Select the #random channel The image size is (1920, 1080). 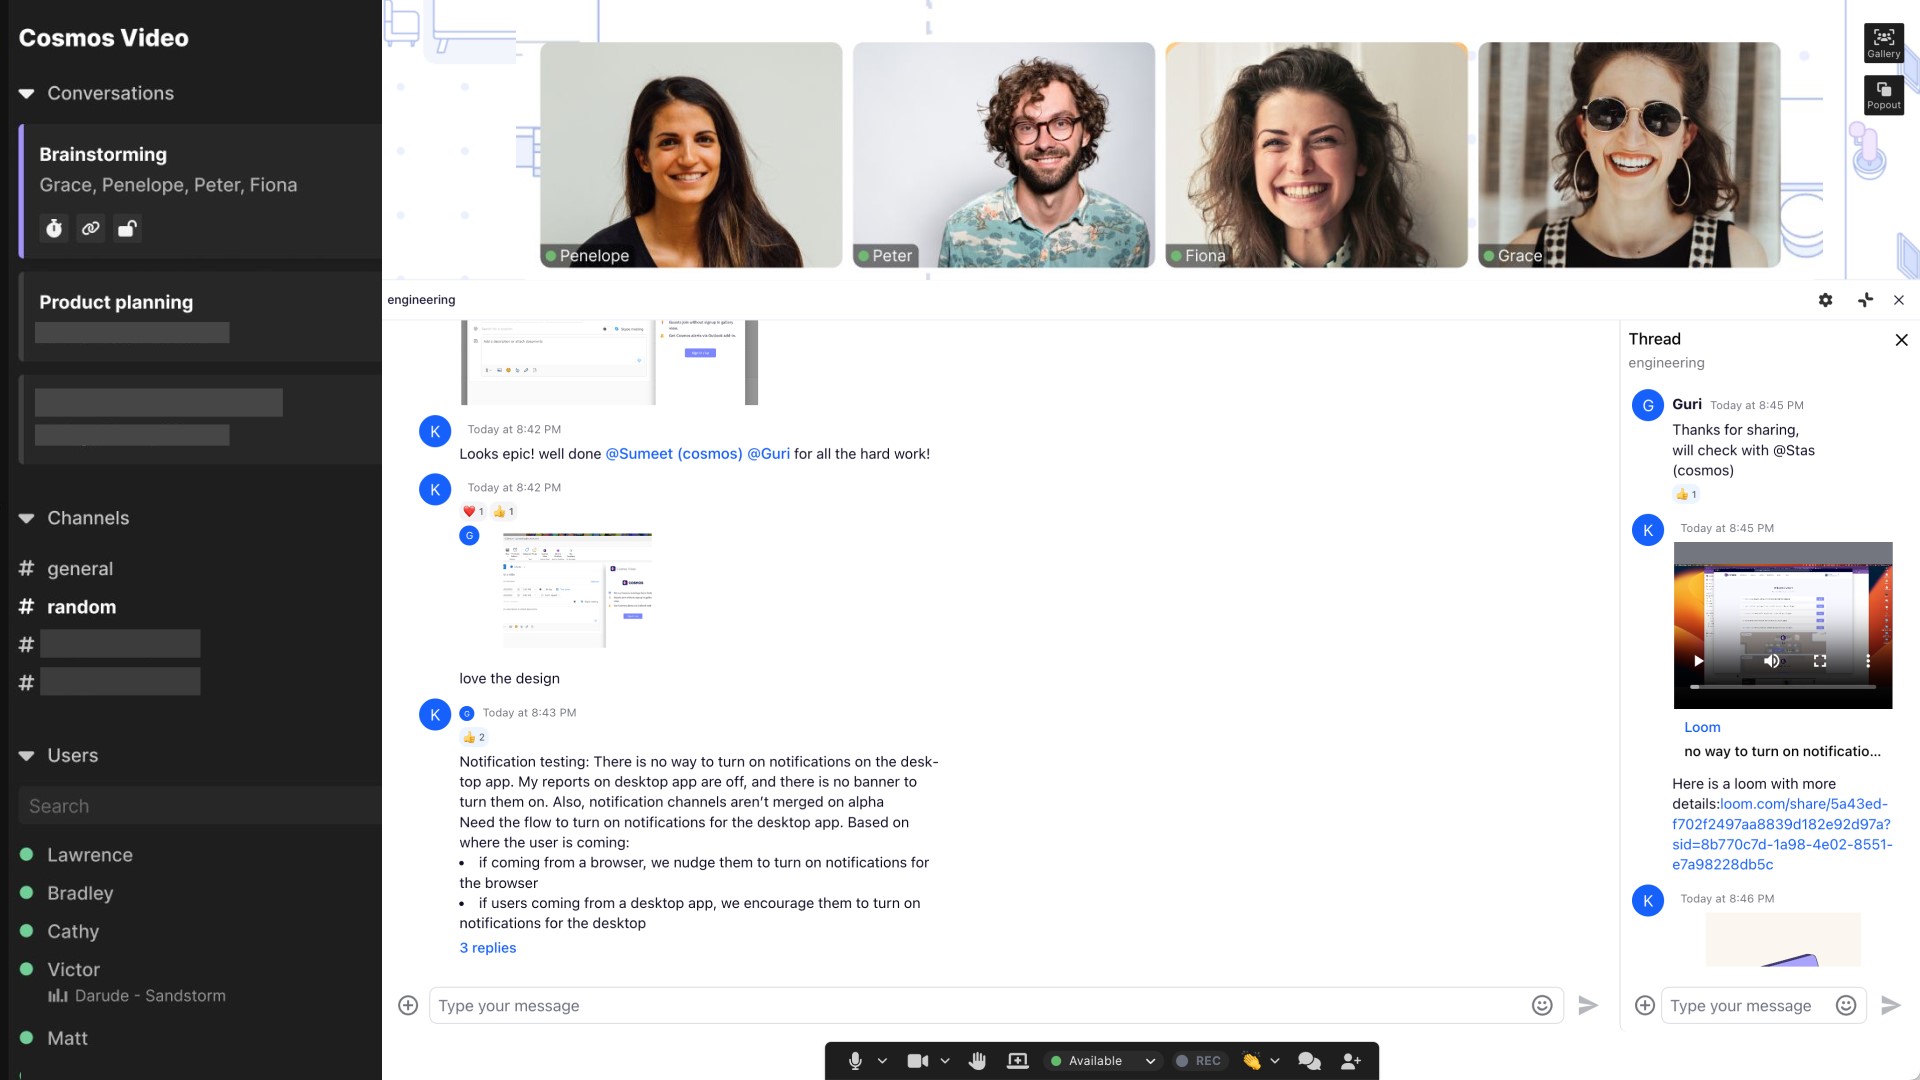coord(80,607)
